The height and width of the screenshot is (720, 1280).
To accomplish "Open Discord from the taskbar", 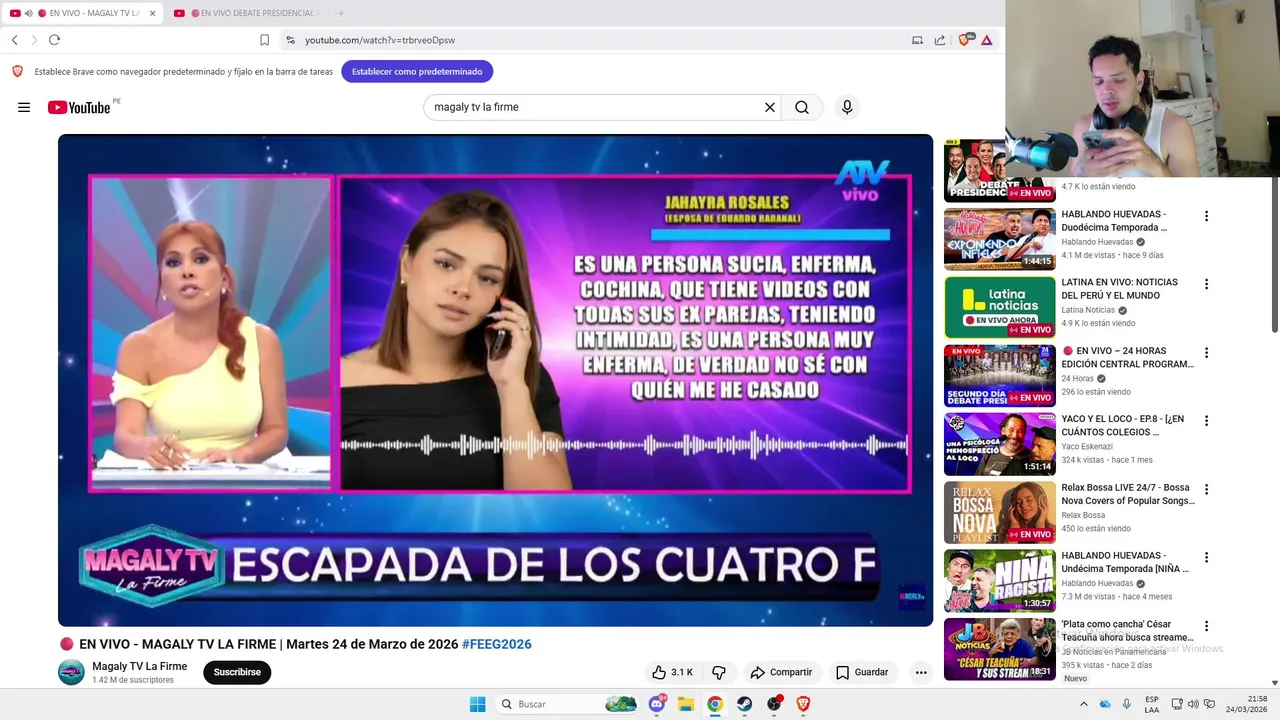I will click(657, 704).
